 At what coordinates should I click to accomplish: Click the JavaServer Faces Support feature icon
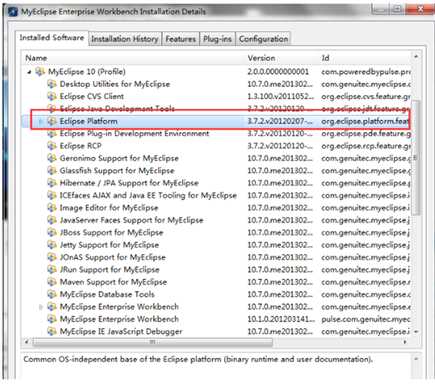point(52,220)
